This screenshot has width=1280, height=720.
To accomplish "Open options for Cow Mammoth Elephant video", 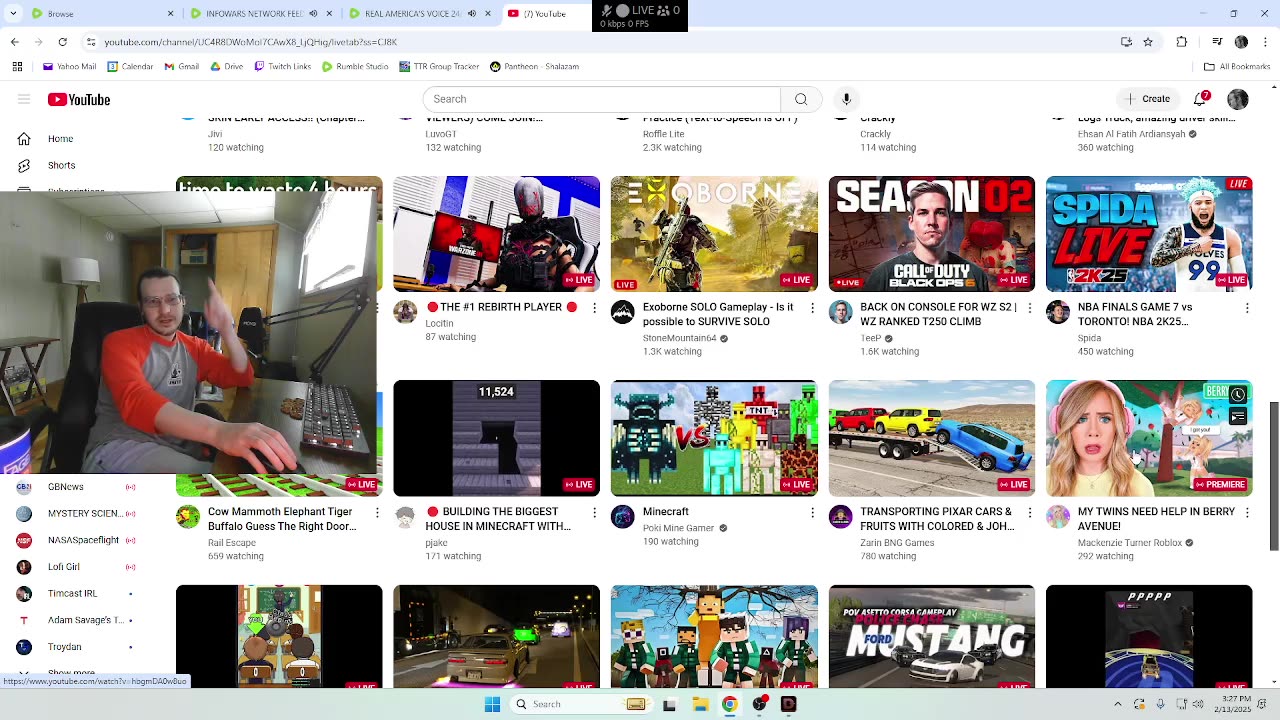I will (377, 512).
